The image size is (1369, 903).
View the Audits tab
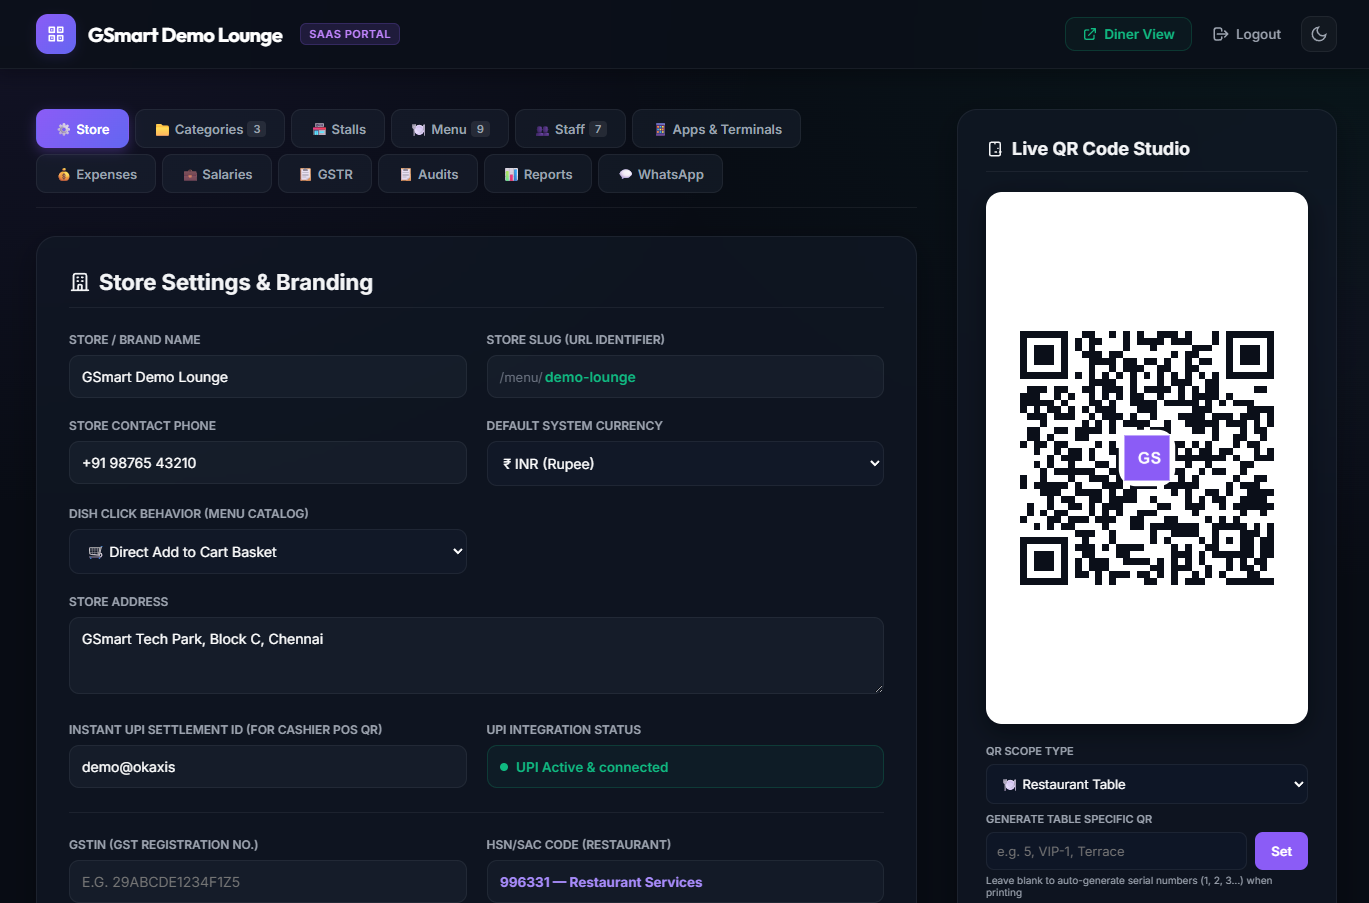pyautogui.click(x=428, y=174)
